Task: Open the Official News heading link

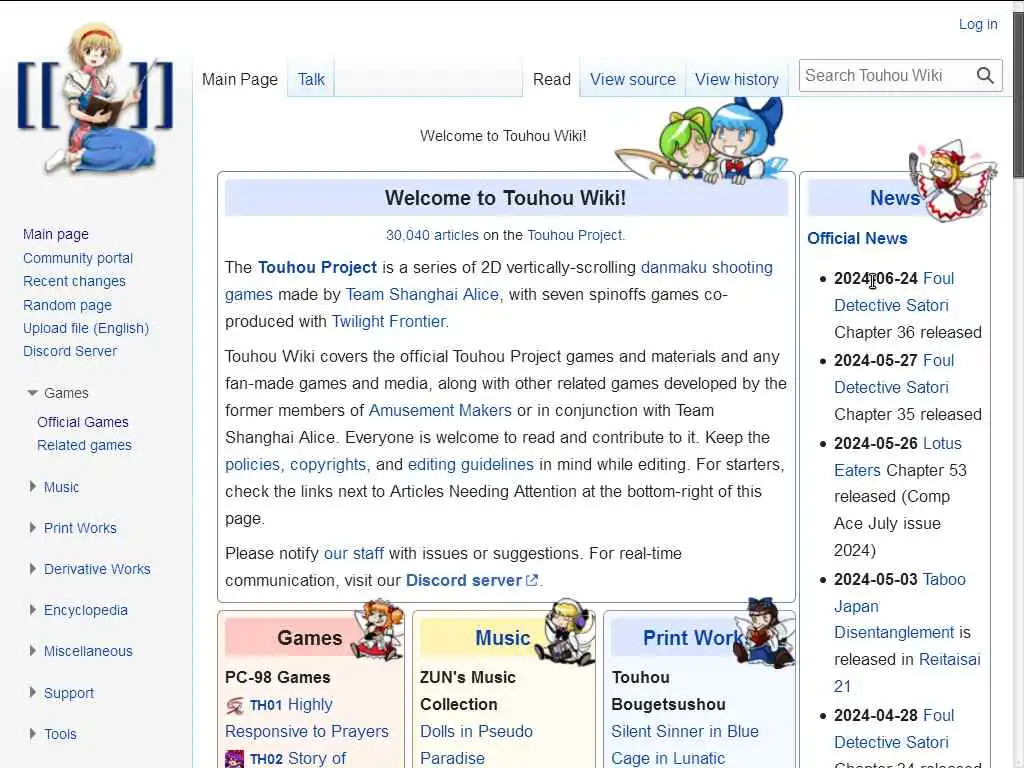Action: pyautogui.click(x=857, y=238)
